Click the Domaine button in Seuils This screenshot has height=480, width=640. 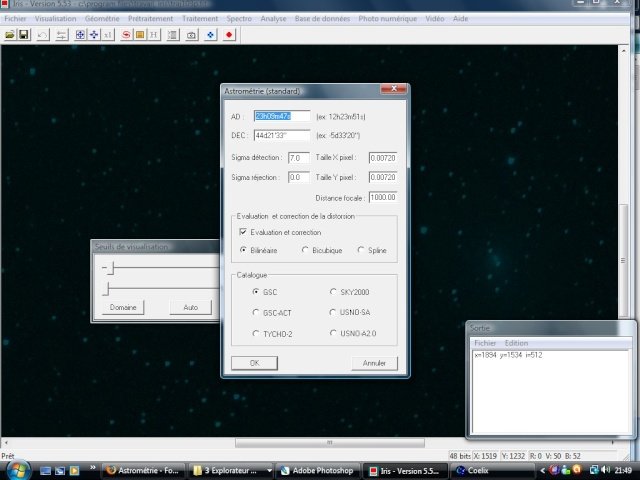123,307
